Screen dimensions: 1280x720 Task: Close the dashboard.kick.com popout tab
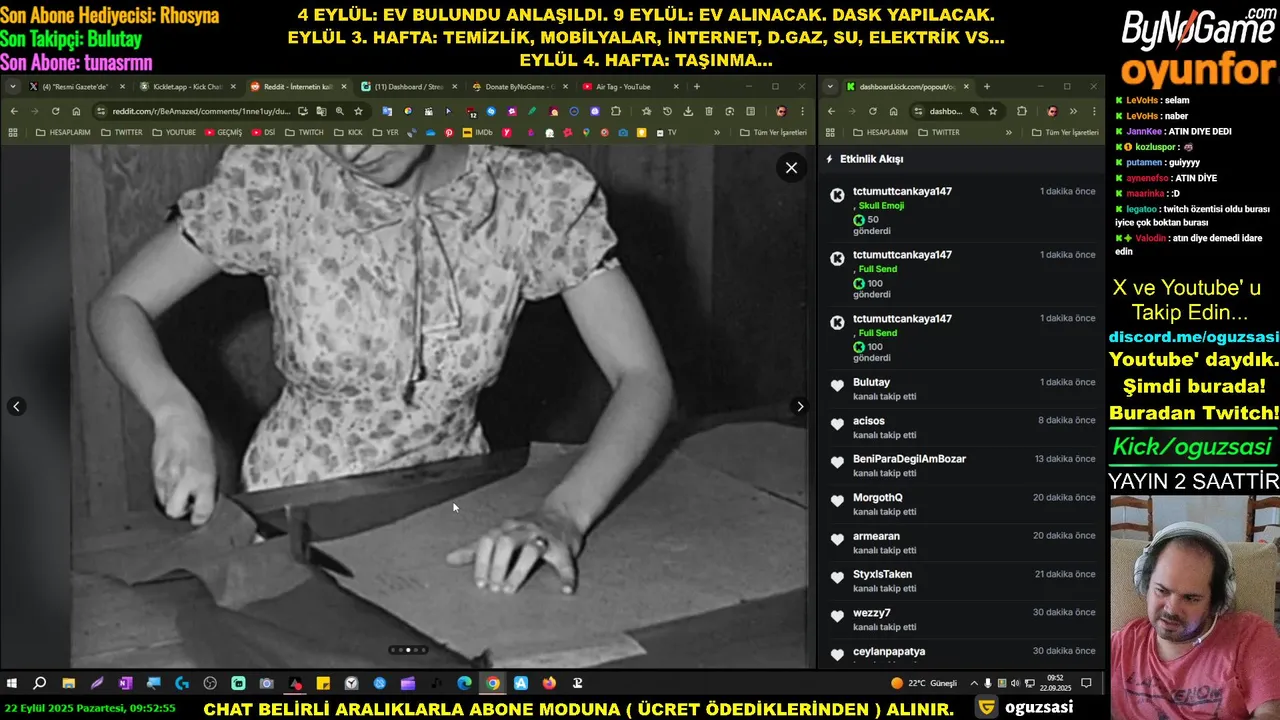coord(966,87)
